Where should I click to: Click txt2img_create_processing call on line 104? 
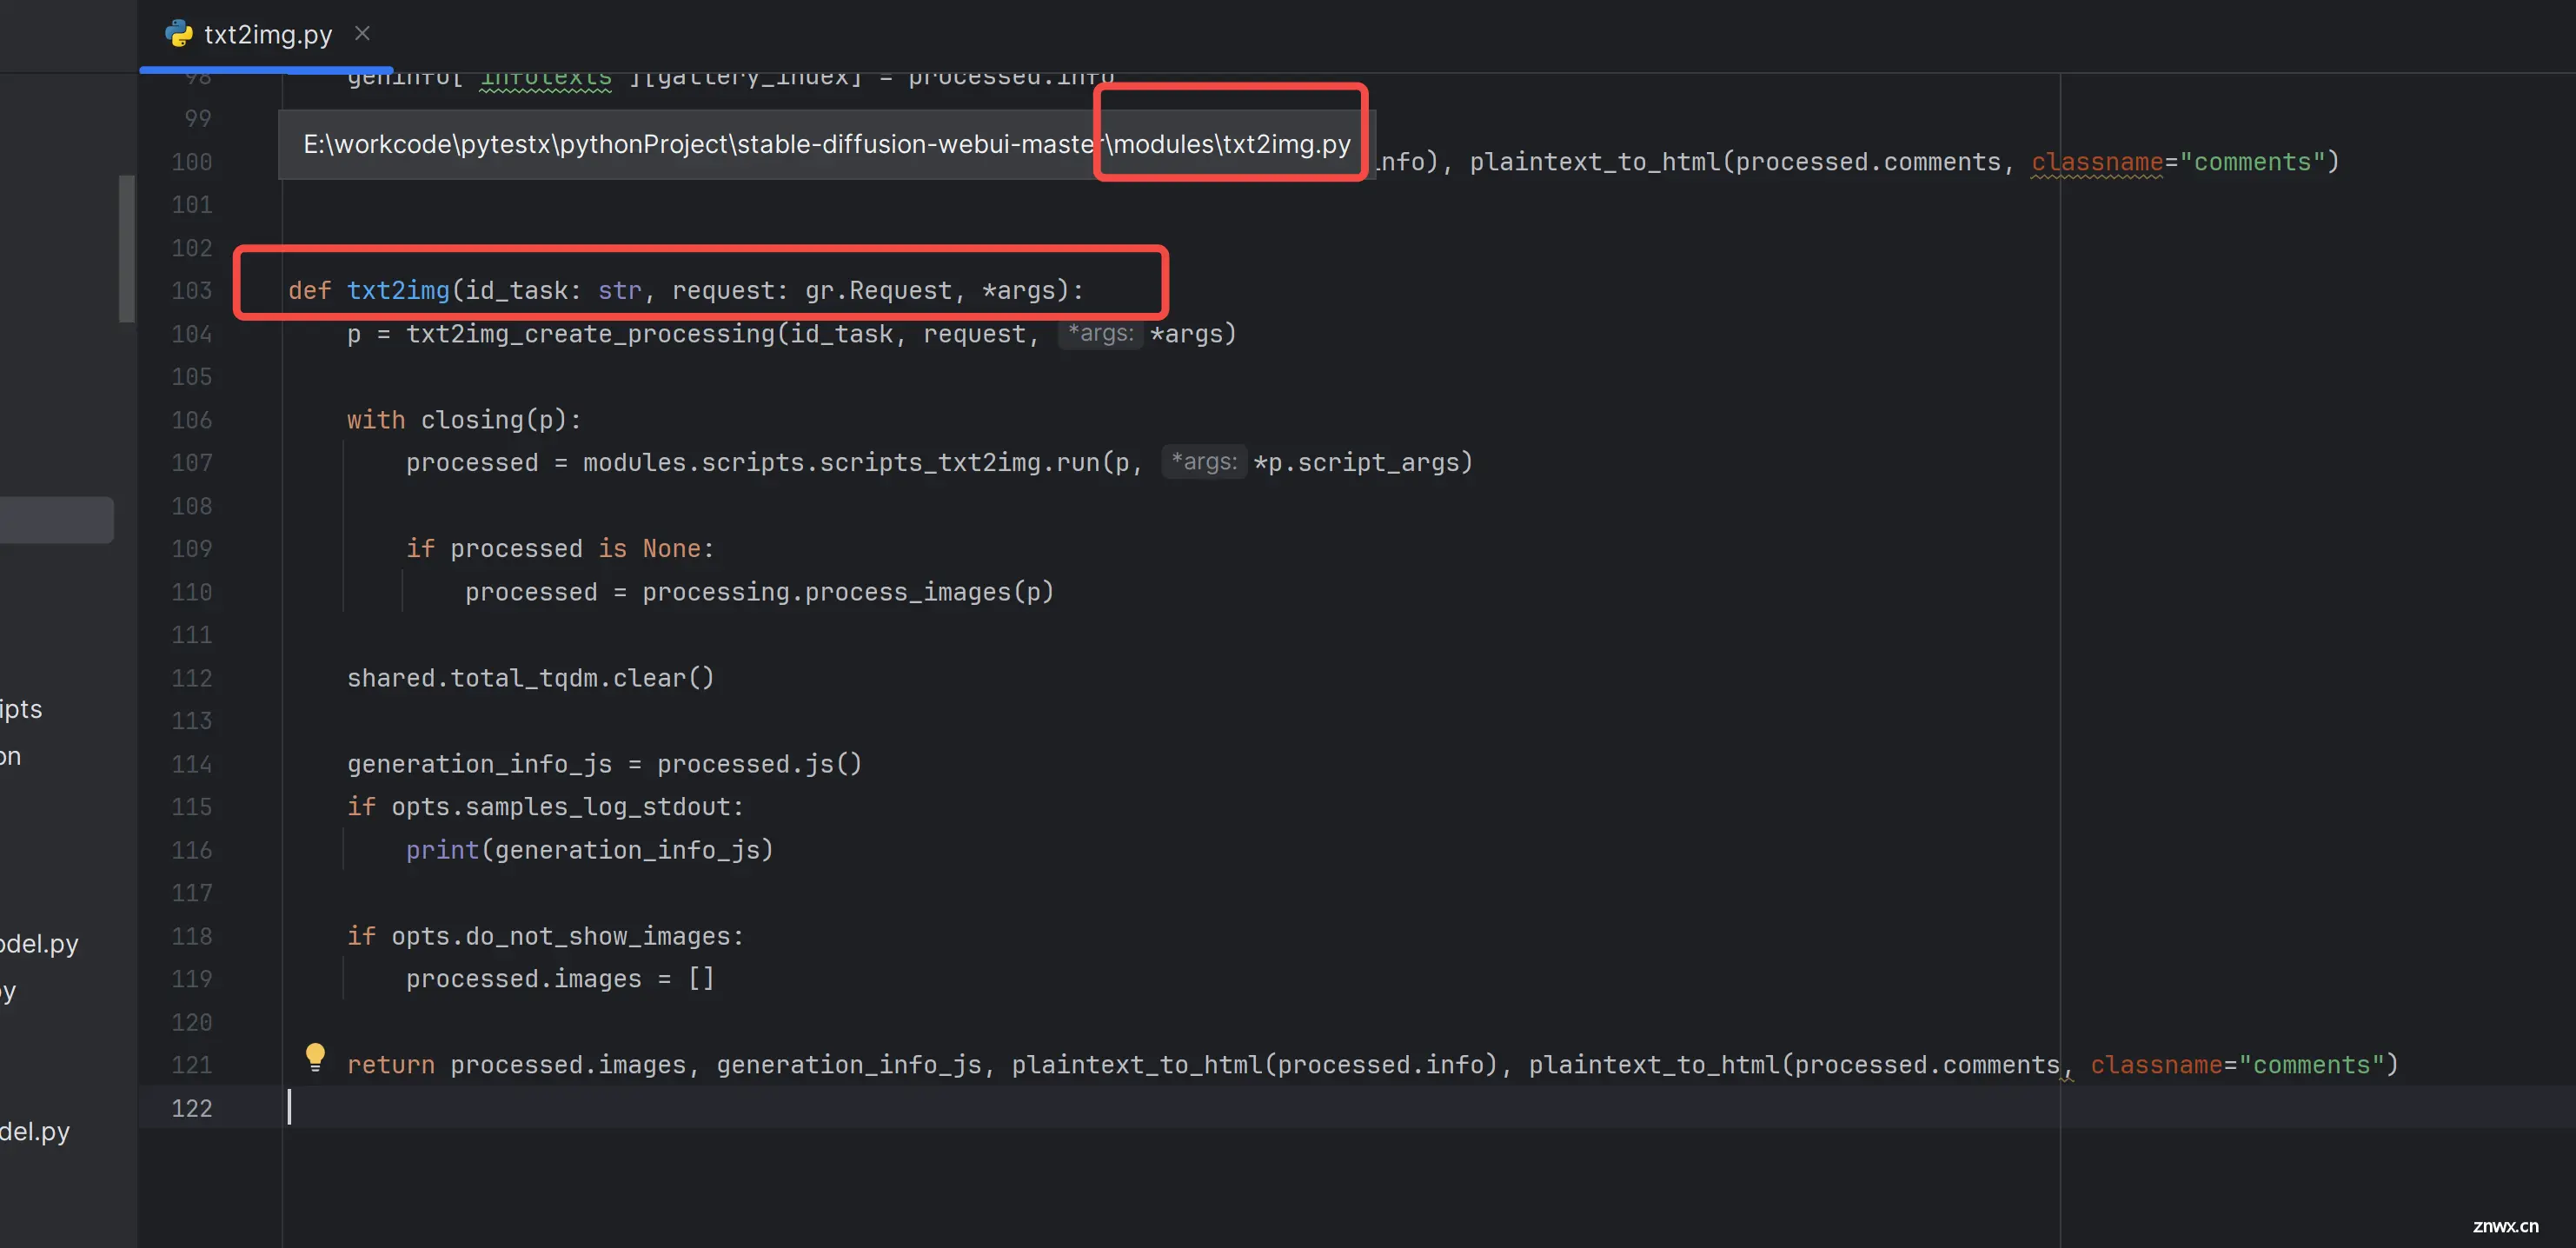click(591, 334)
